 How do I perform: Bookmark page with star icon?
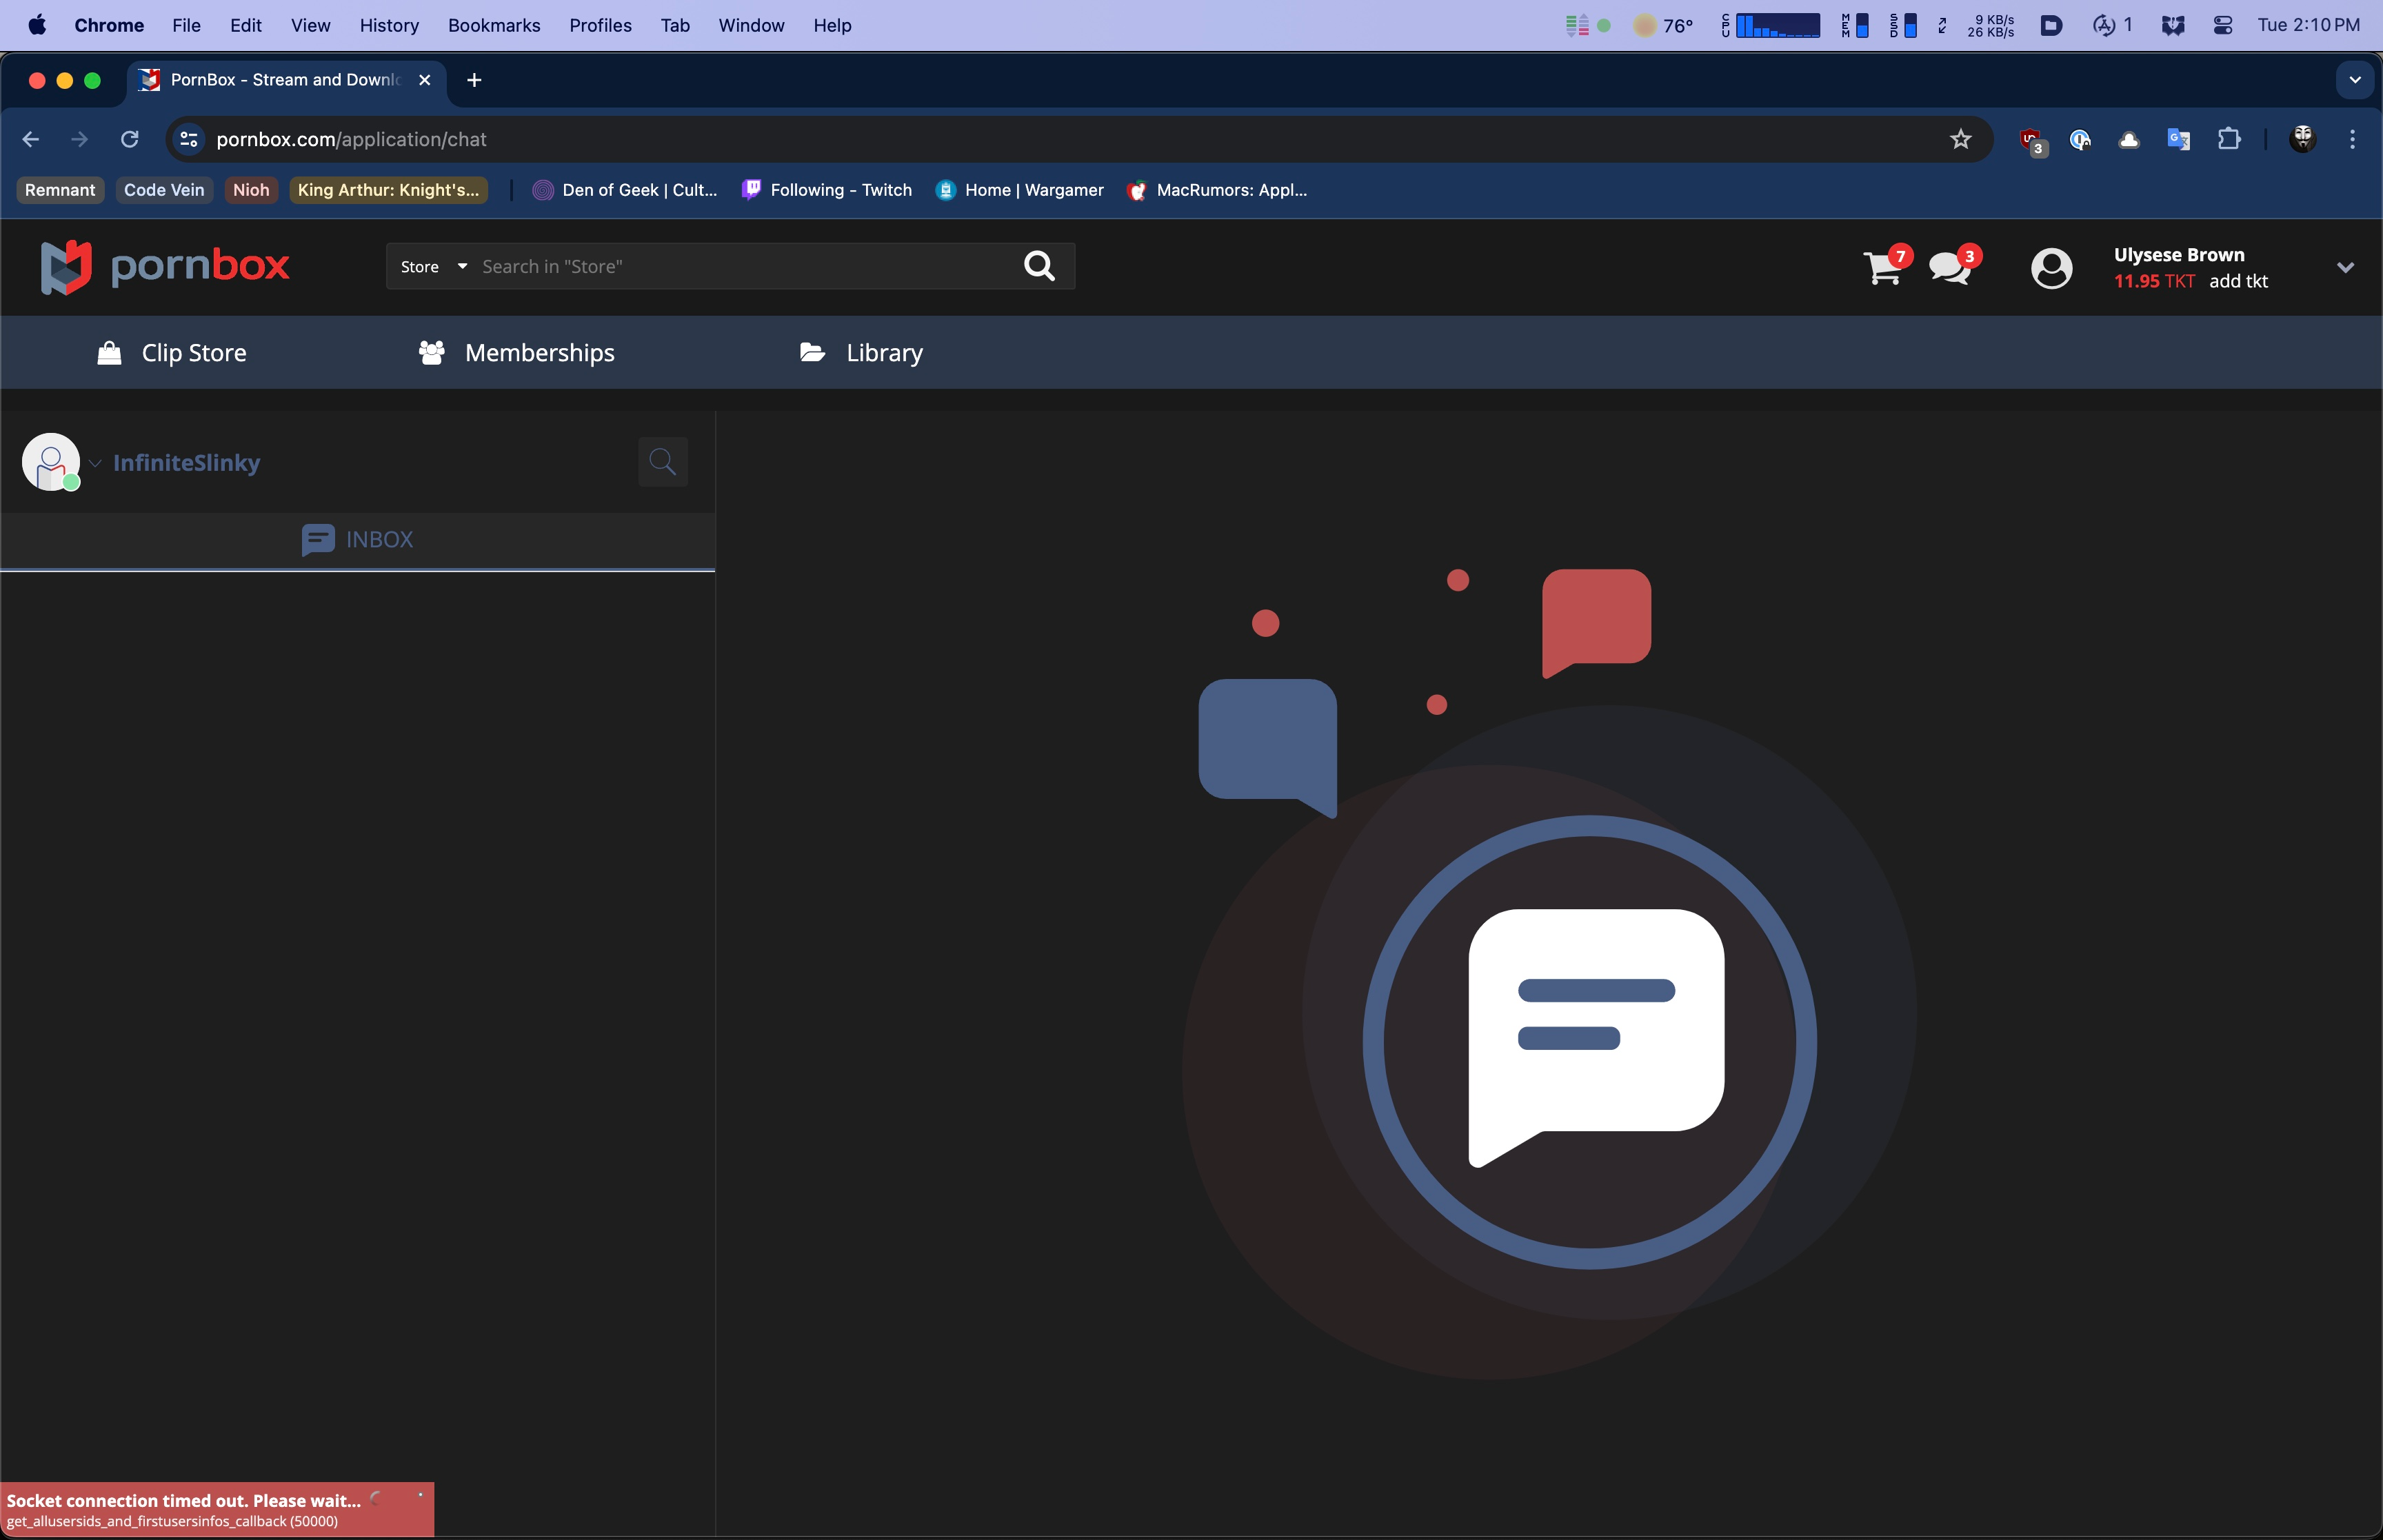1960,139
